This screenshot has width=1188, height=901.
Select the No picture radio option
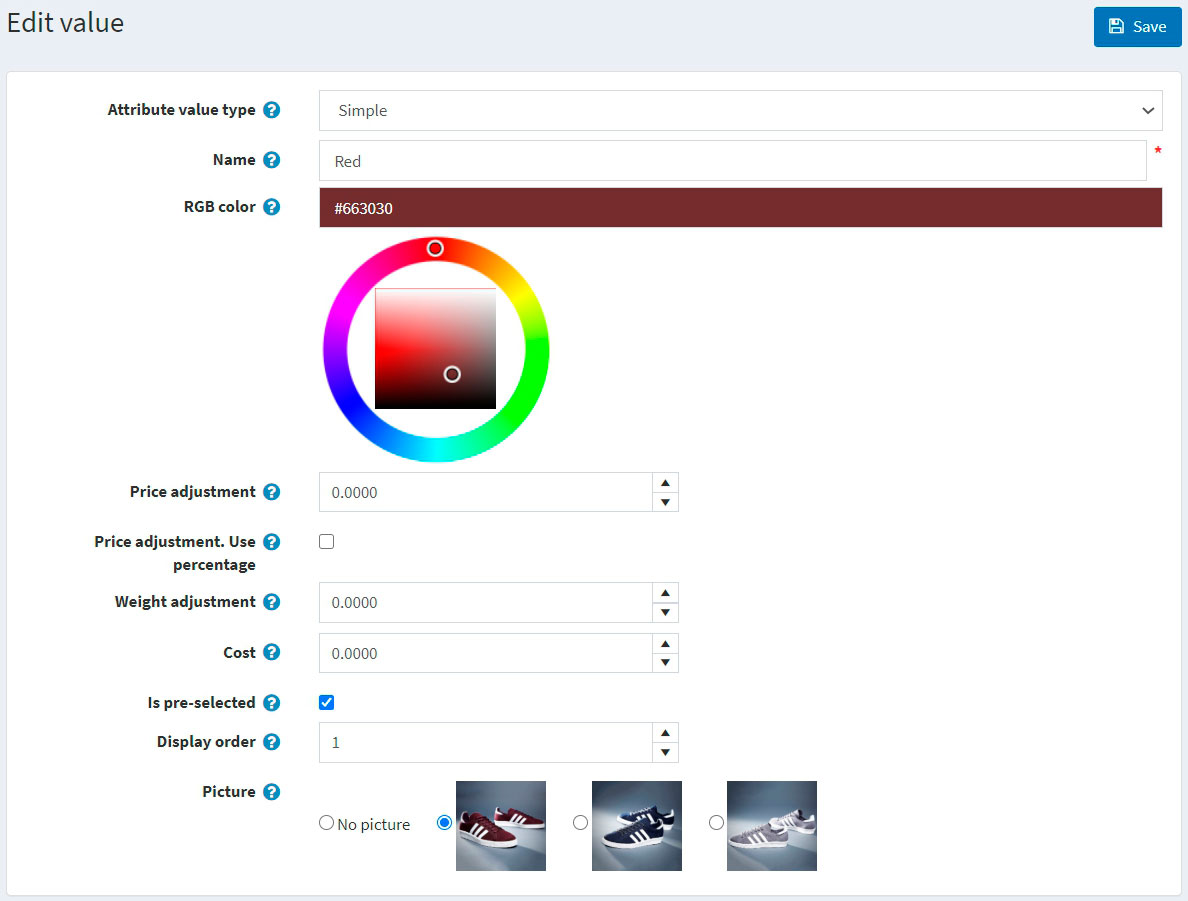[x=326, y=823]
